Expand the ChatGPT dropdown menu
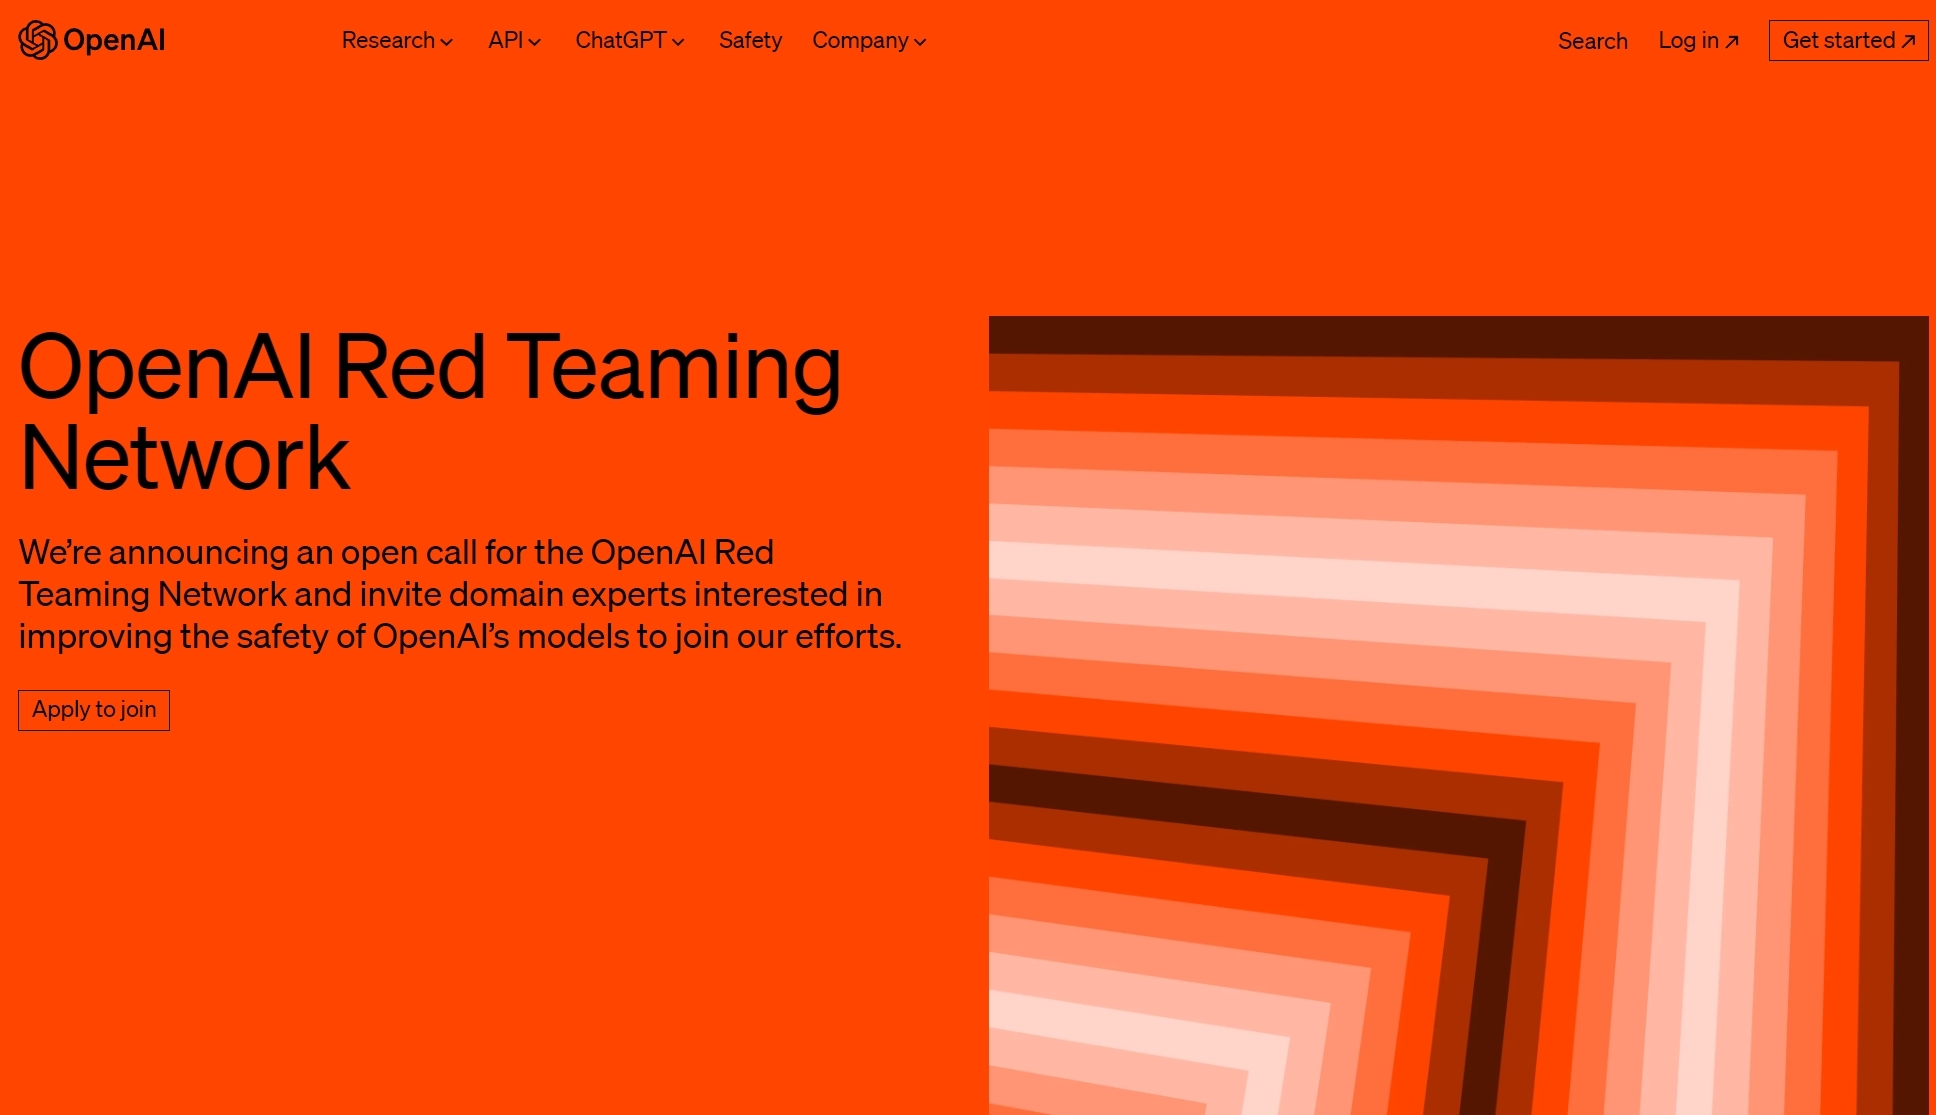 630,40
